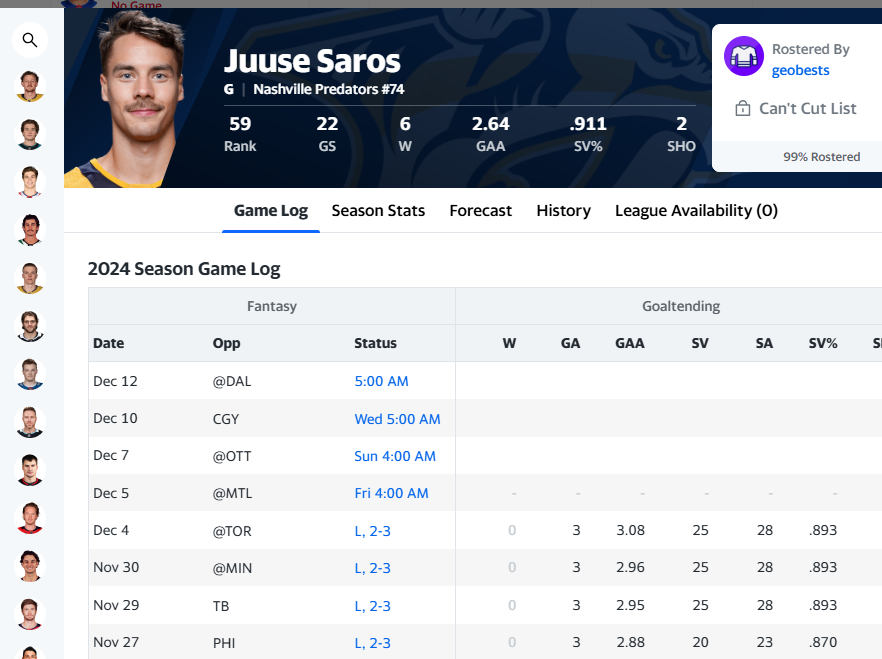The height and width of the screenshot is (659, 882).
Task: Open Sun 4:00 AM game link at OTT
Action: point(395,456)
